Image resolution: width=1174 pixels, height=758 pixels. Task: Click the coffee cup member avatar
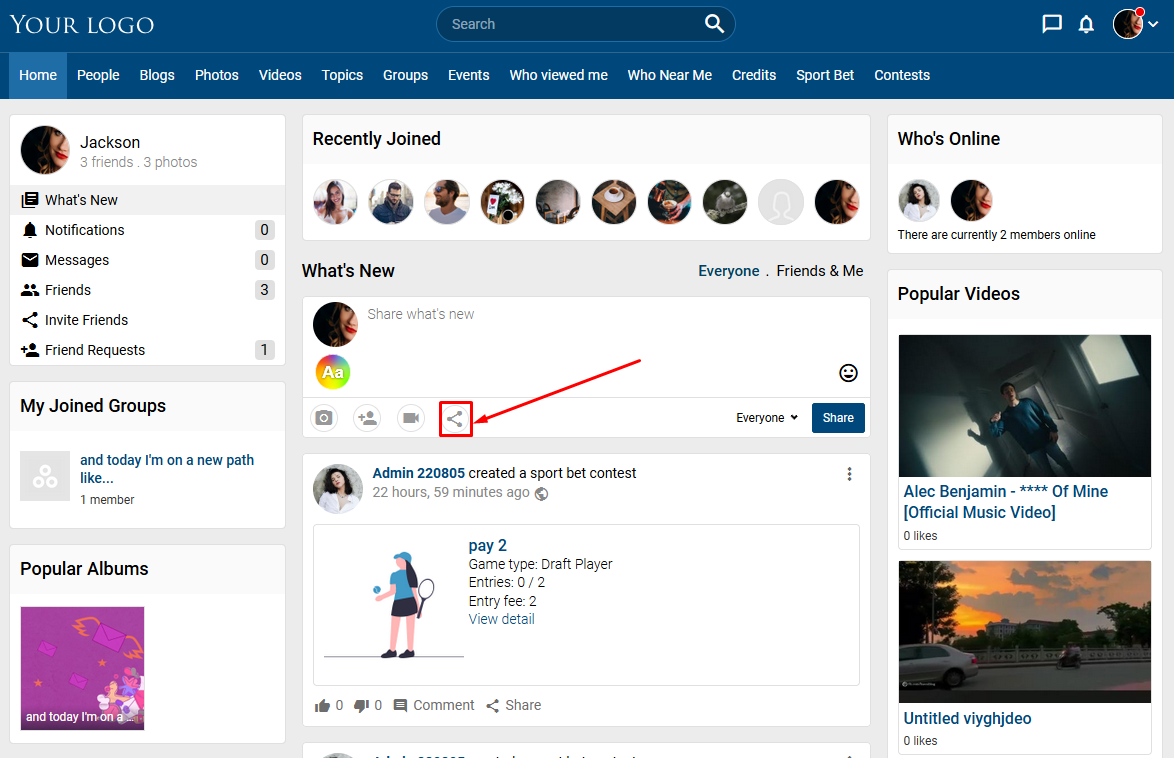[x=614, y=202]
